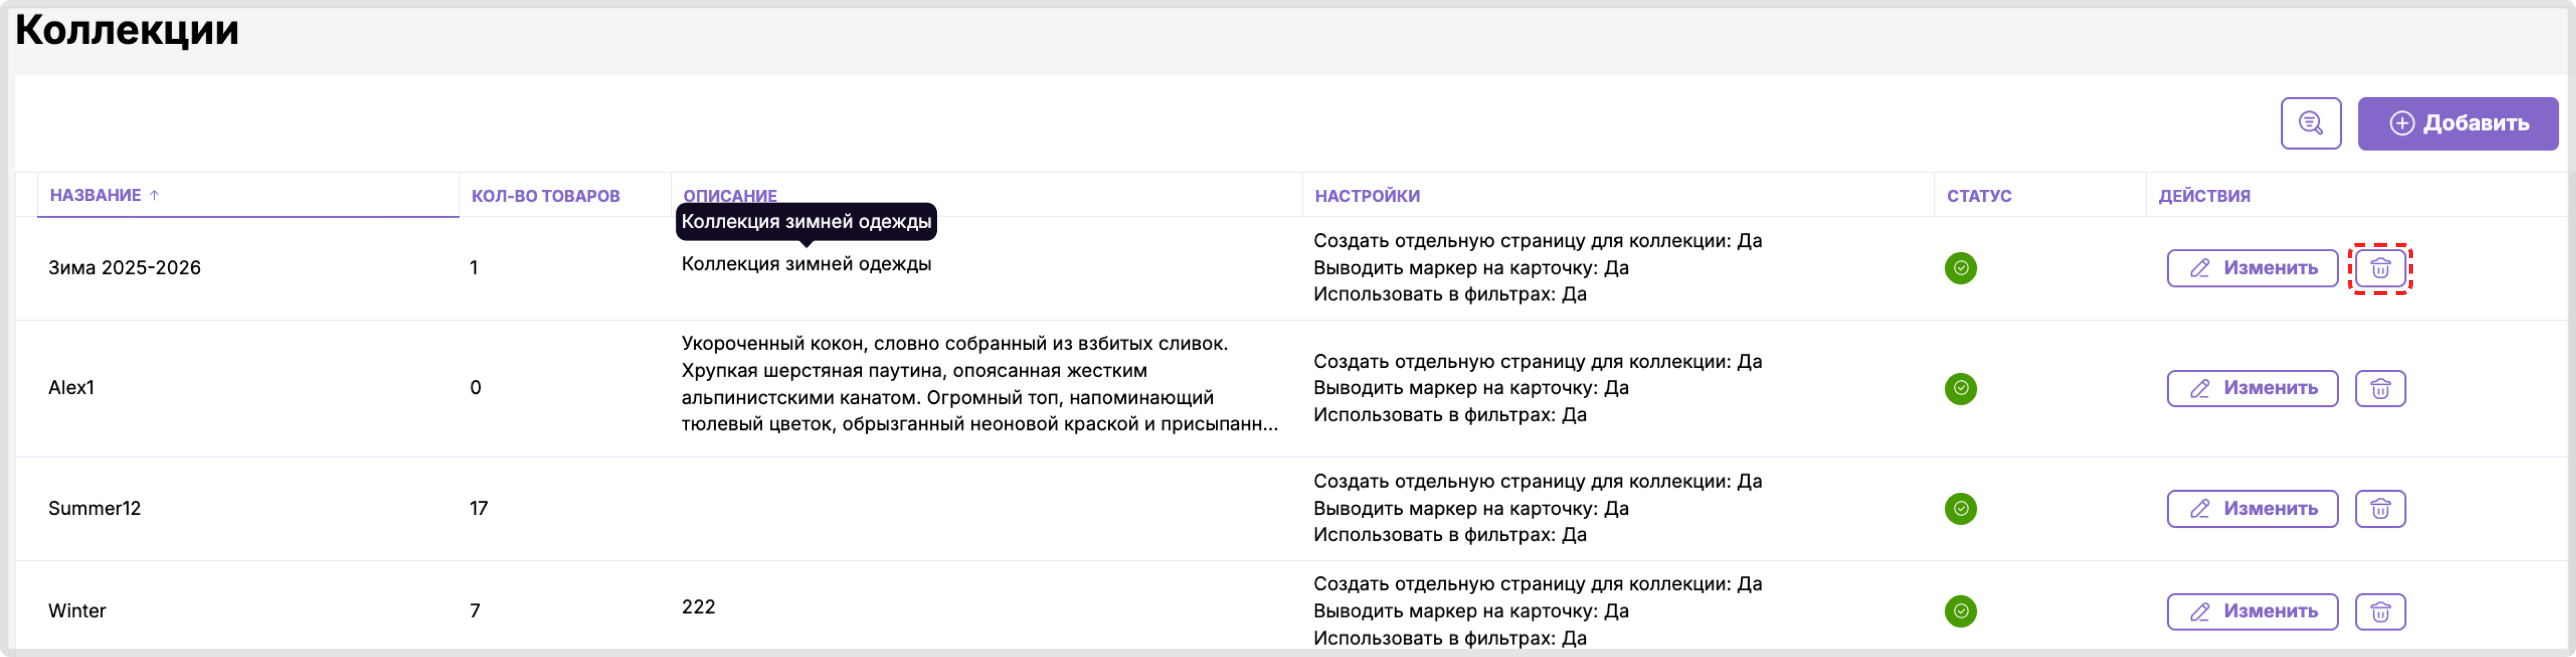Click the pencil icon in Alex1's Изменить button
2576x657 pixels.
(2200, 388)
